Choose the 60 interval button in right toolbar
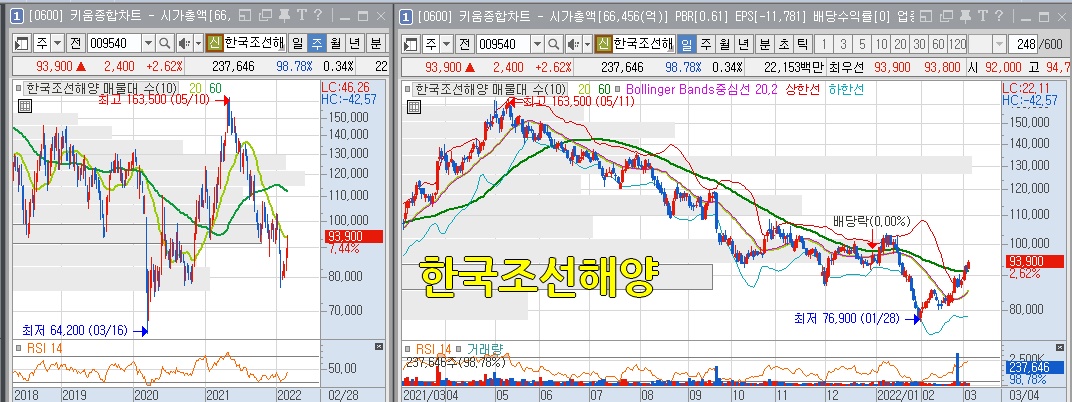Viewport: 1072px width, 402px height. coord(939,44)
